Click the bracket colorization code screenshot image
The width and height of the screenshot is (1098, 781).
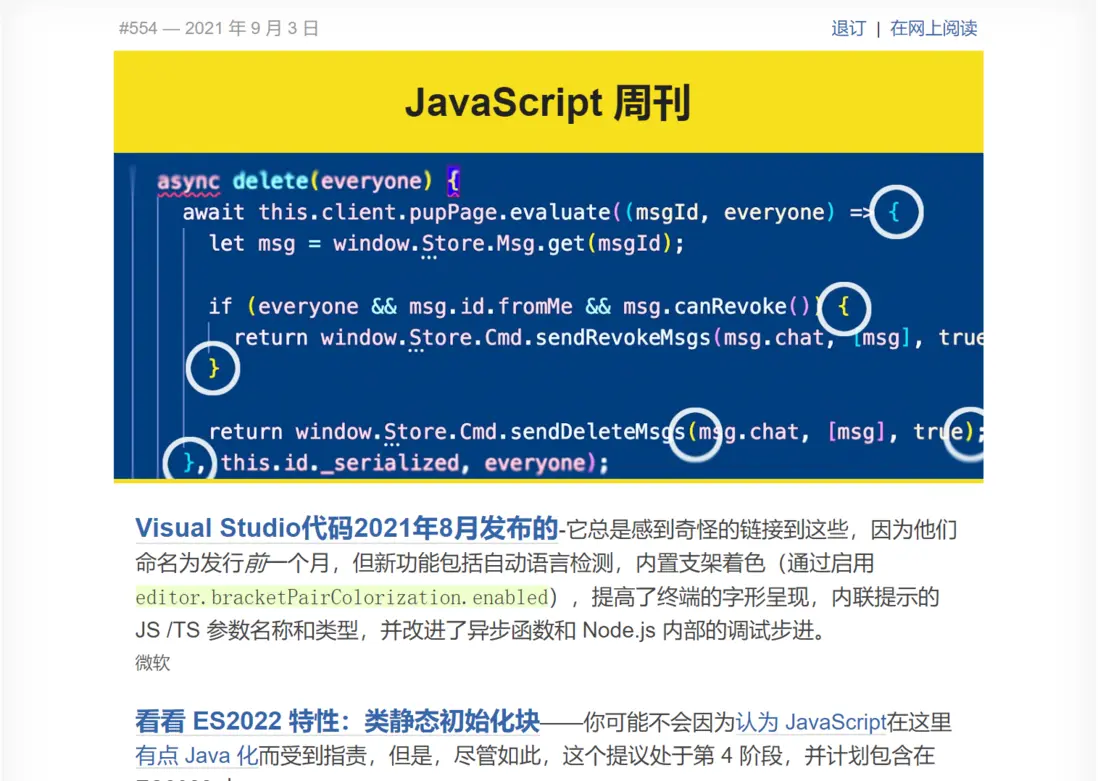click(x=548, y=316)
